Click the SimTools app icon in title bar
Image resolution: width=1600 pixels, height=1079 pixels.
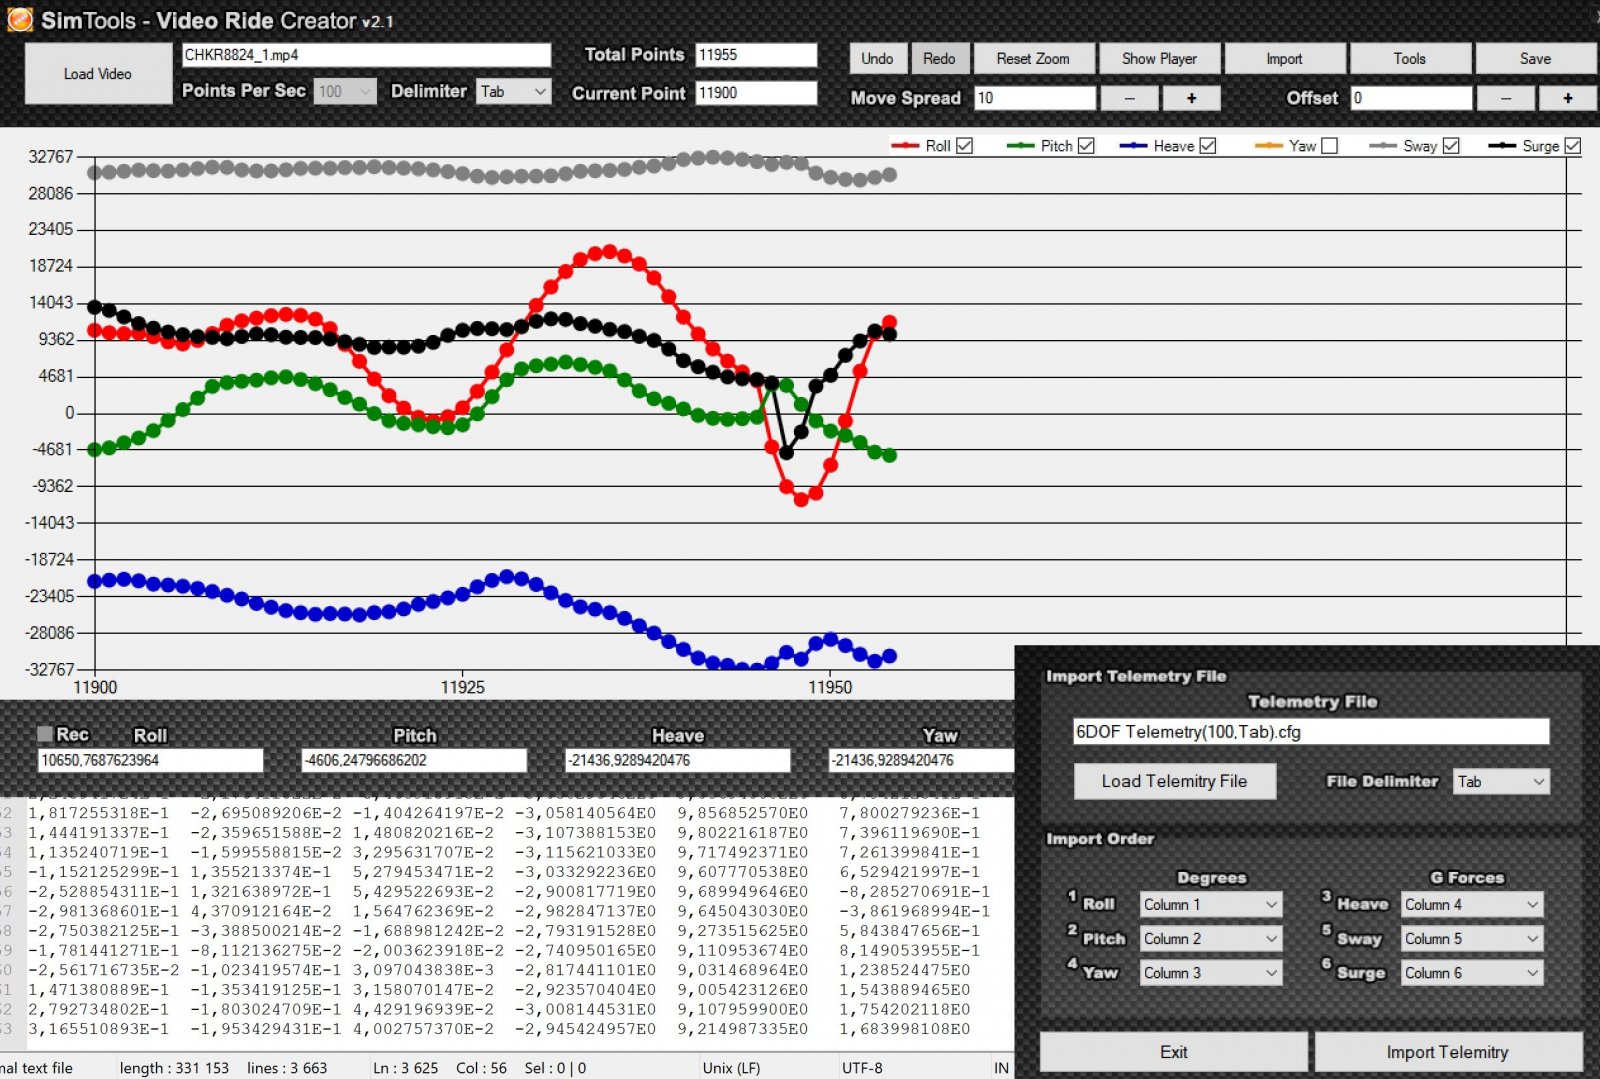coord(20,19)
